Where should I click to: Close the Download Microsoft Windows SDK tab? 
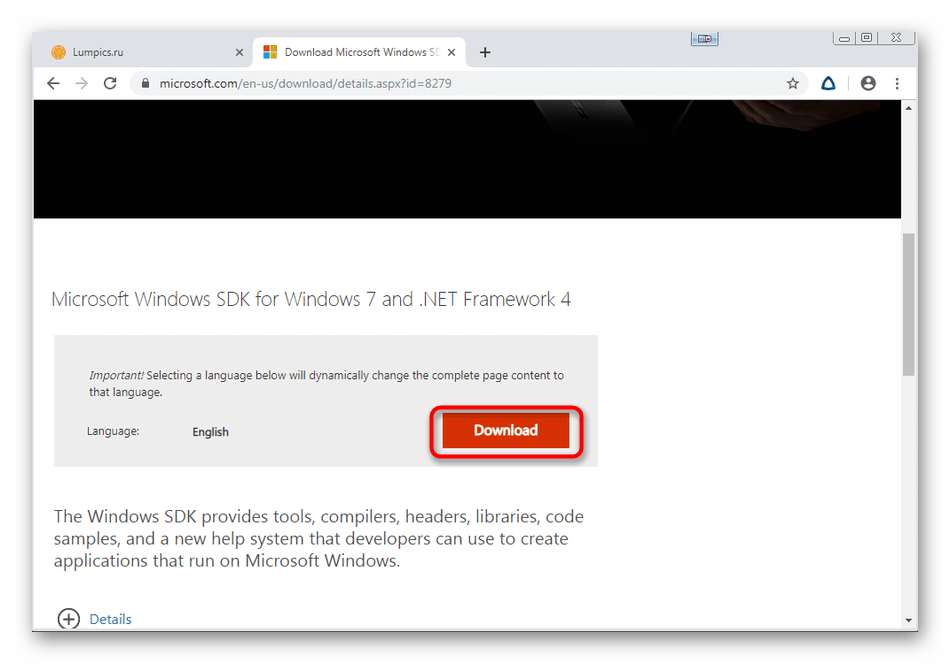click(x=451, y=52)
